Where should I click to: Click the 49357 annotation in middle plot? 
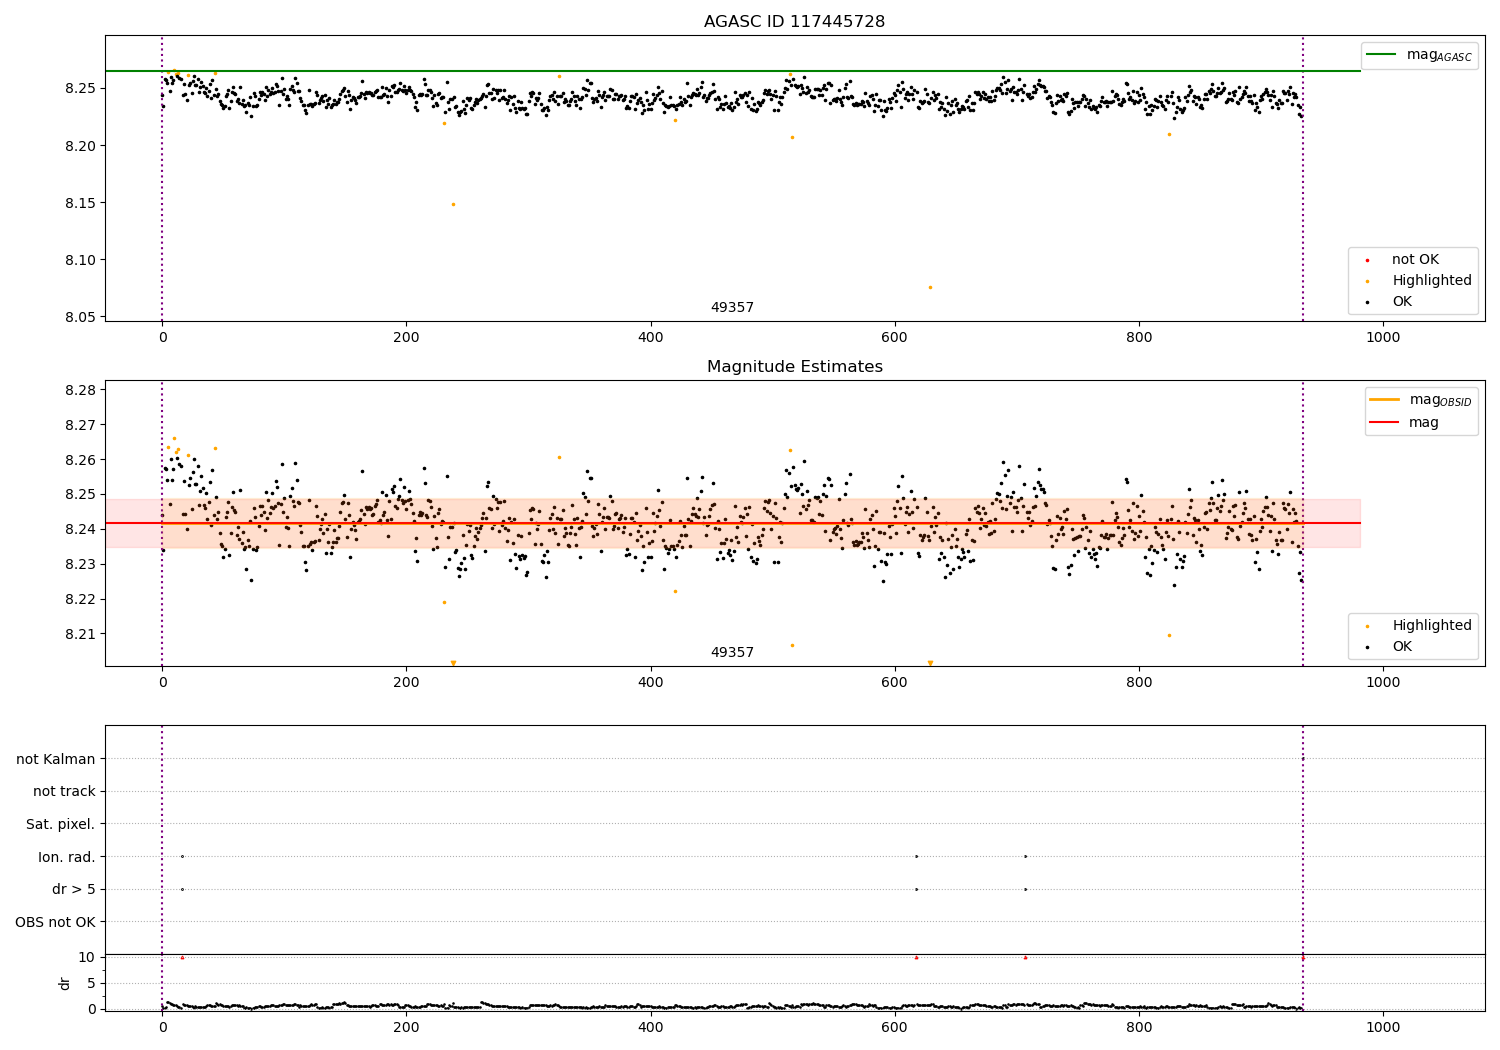click(732, 653)
